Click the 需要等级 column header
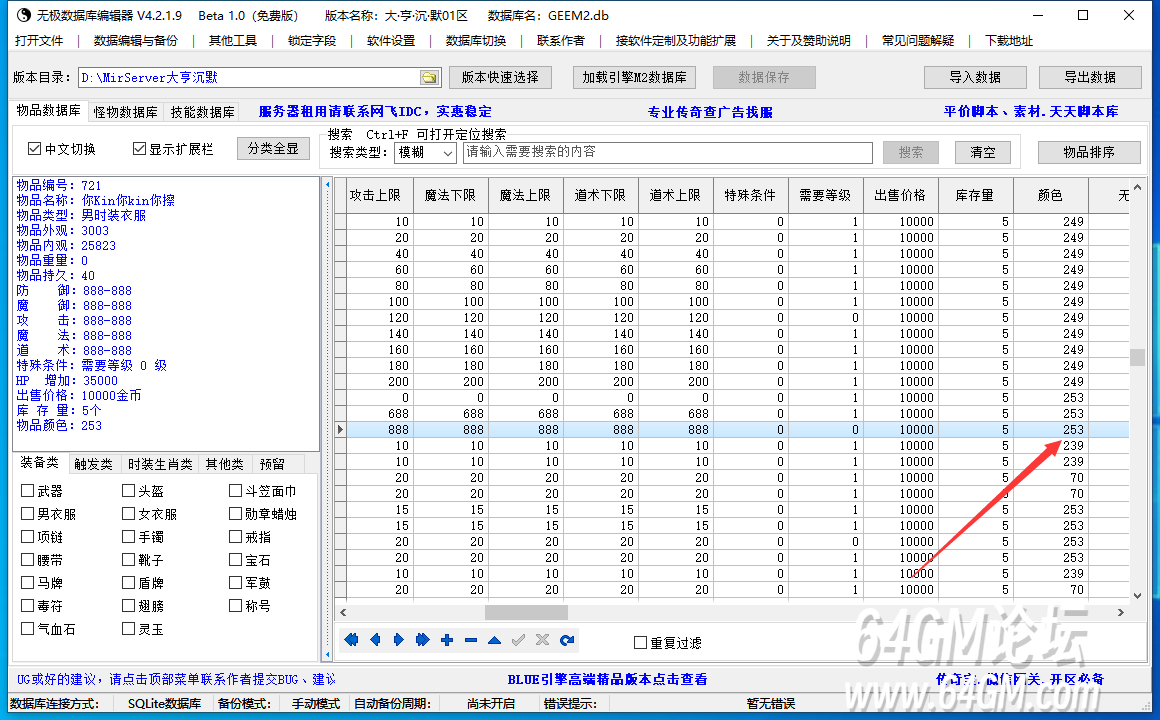This screenshot has width=1160, height=720. click(826, 195)
